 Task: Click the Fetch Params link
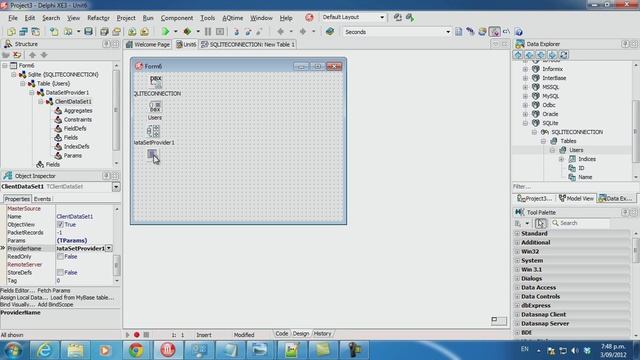[x=54, y=290]
